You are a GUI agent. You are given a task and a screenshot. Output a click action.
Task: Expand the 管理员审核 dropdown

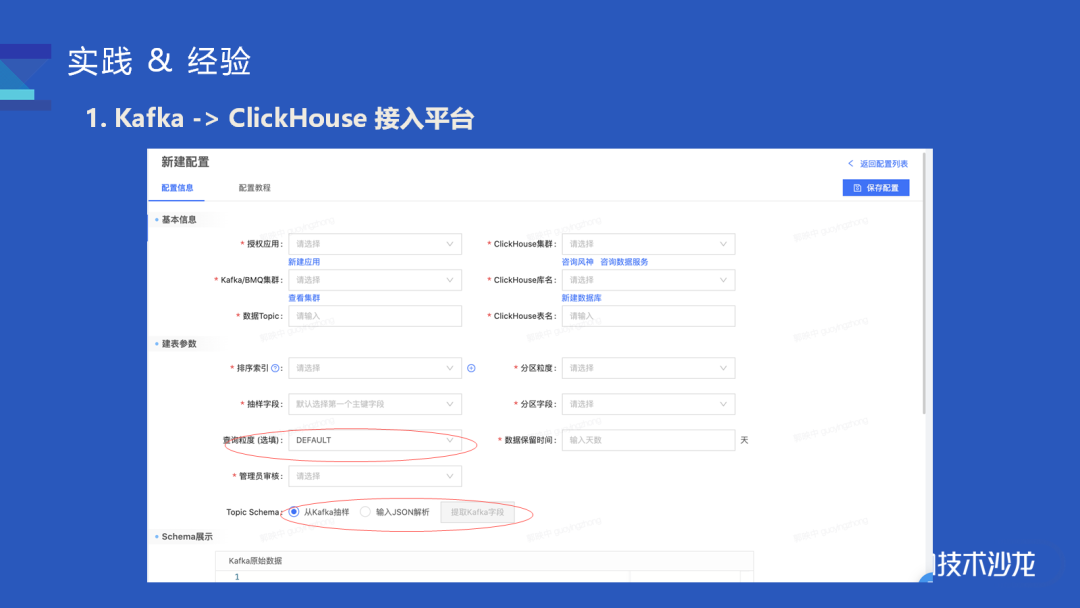point(375,476)
